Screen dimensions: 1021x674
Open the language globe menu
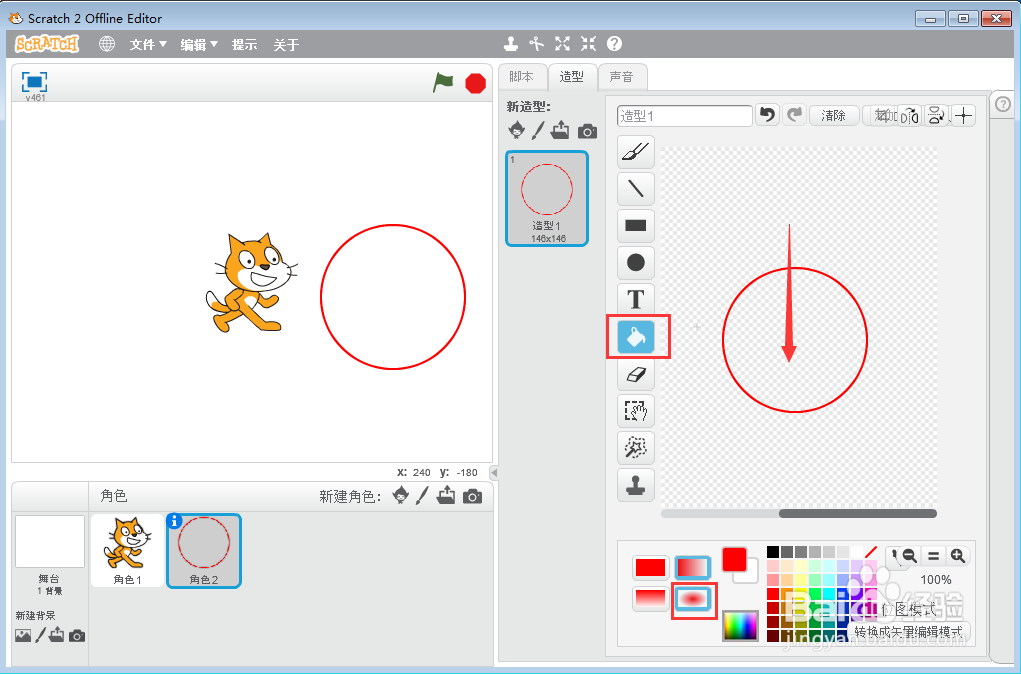107,44
